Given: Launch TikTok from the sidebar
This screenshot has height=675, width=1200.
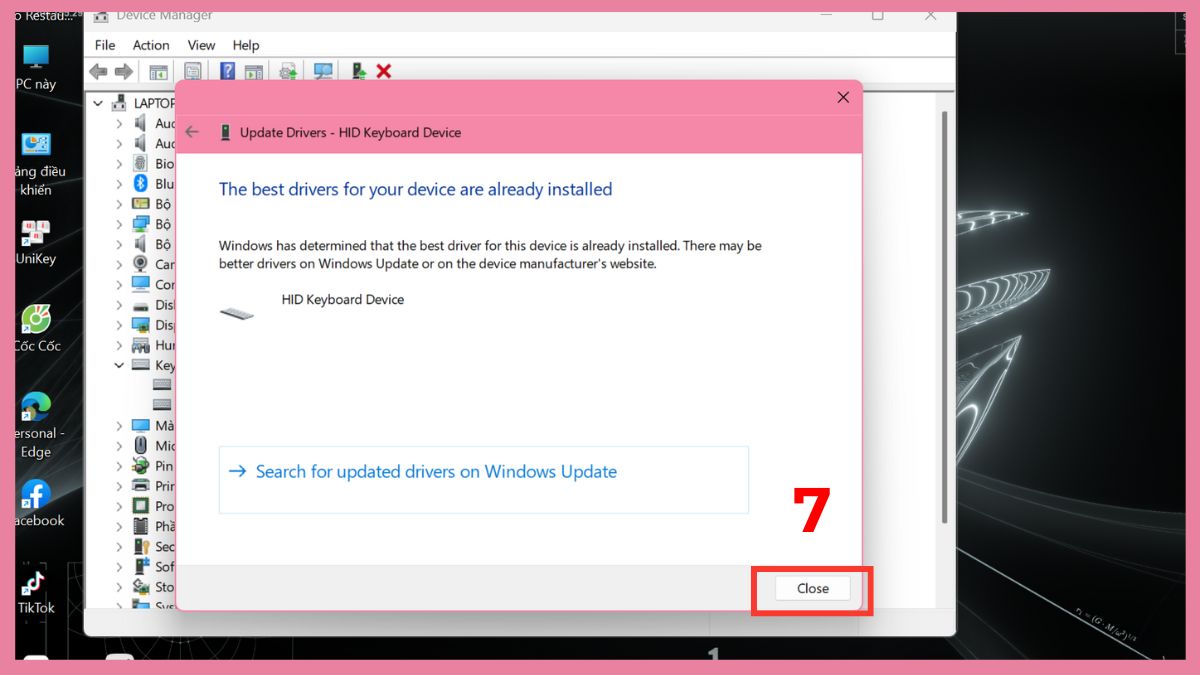Looking at the screenshot, I should [x=37, y=585].
